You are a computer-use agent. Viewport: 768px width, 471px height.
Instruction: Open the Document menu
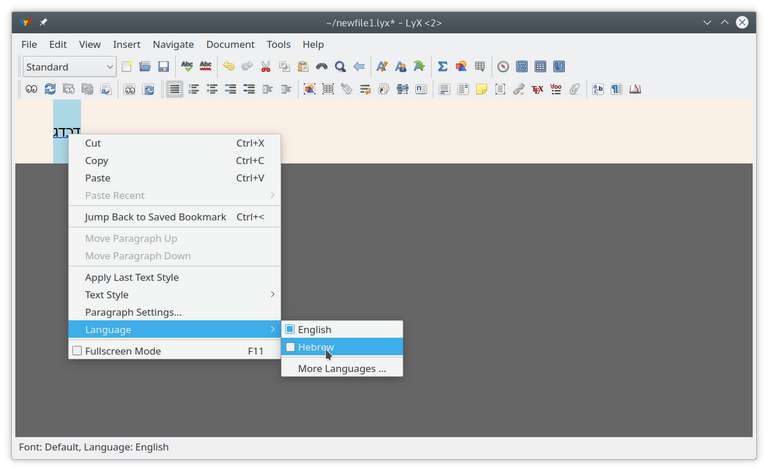[x=230, y=45]
